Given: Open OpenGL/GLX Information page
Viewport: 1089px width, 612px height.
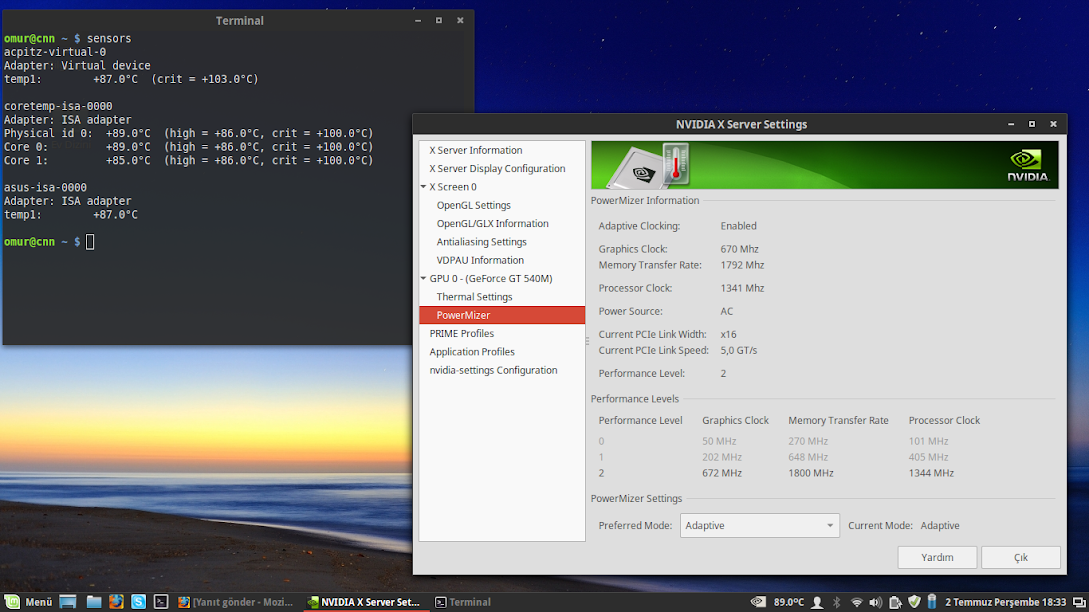Looking at the screenshot, I should [x=492, y=224].
